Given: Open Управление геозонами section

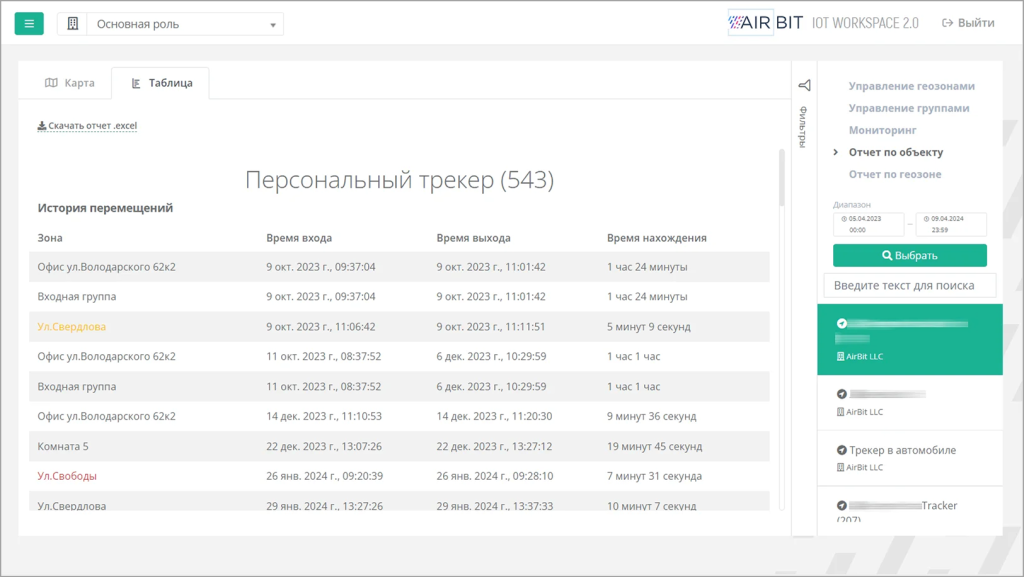Looking at the screenshot, I should 911,86.
